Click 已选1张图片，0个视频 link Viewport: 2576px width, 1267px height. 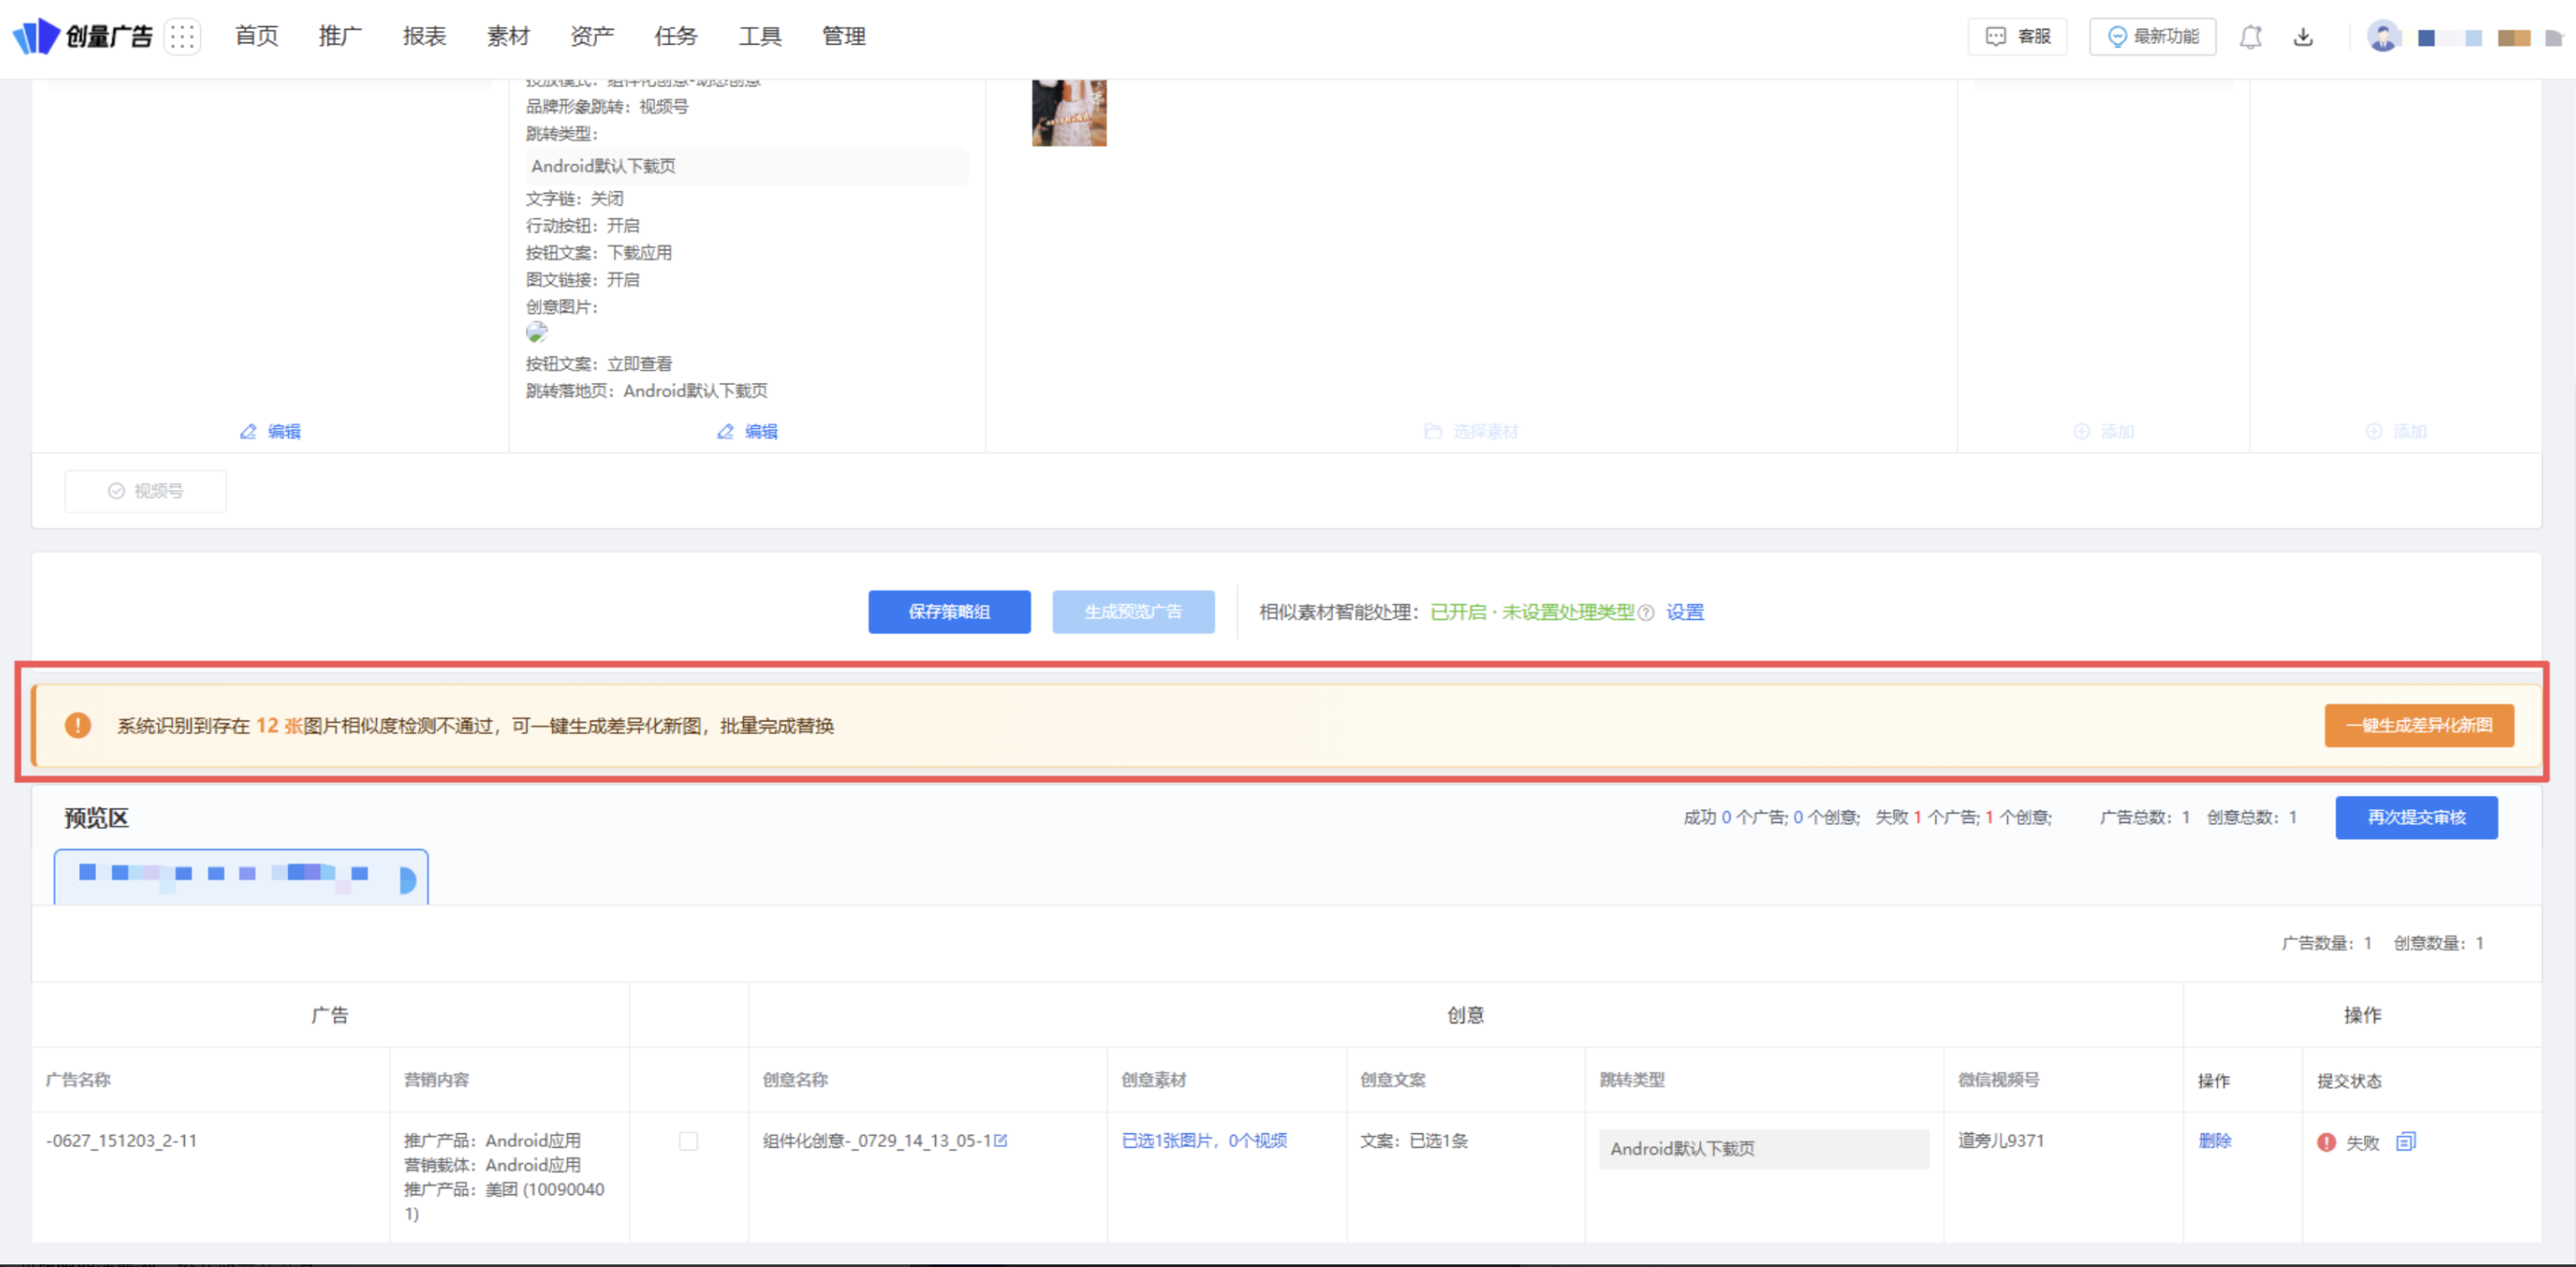1204,1141
